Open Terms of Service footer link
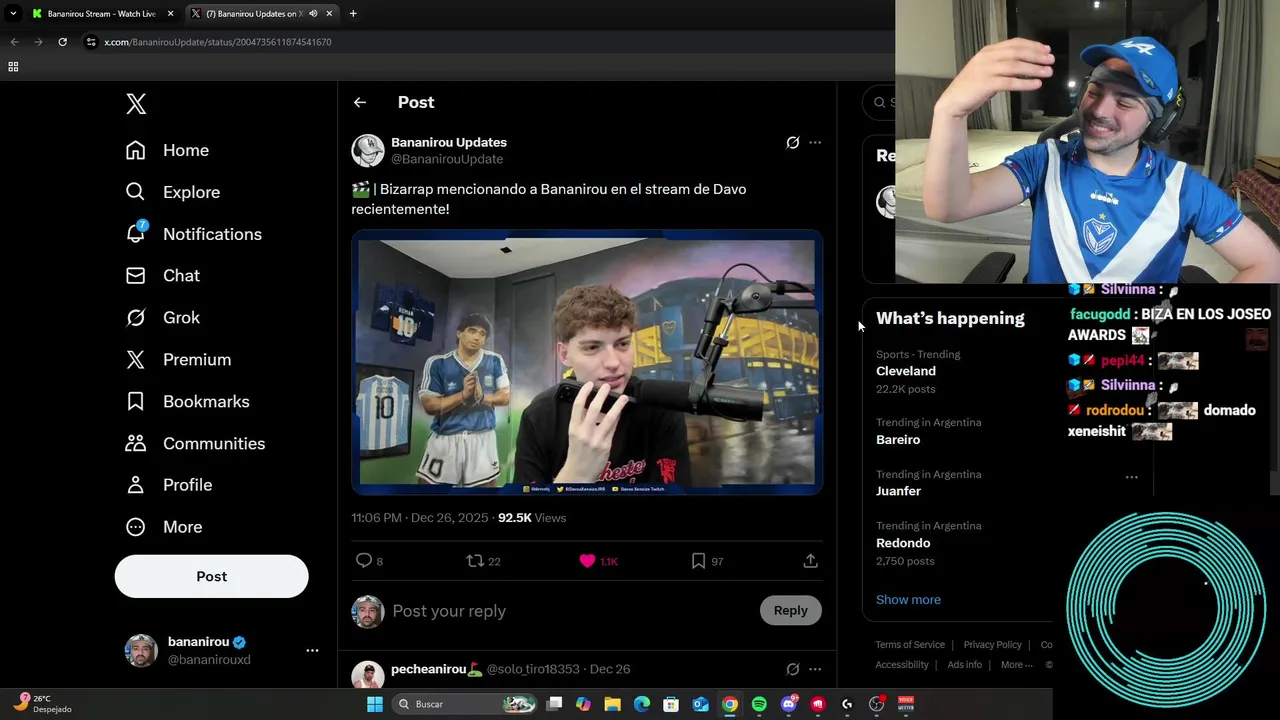The width and height of the screenshot is (1280, 720). 910,645
